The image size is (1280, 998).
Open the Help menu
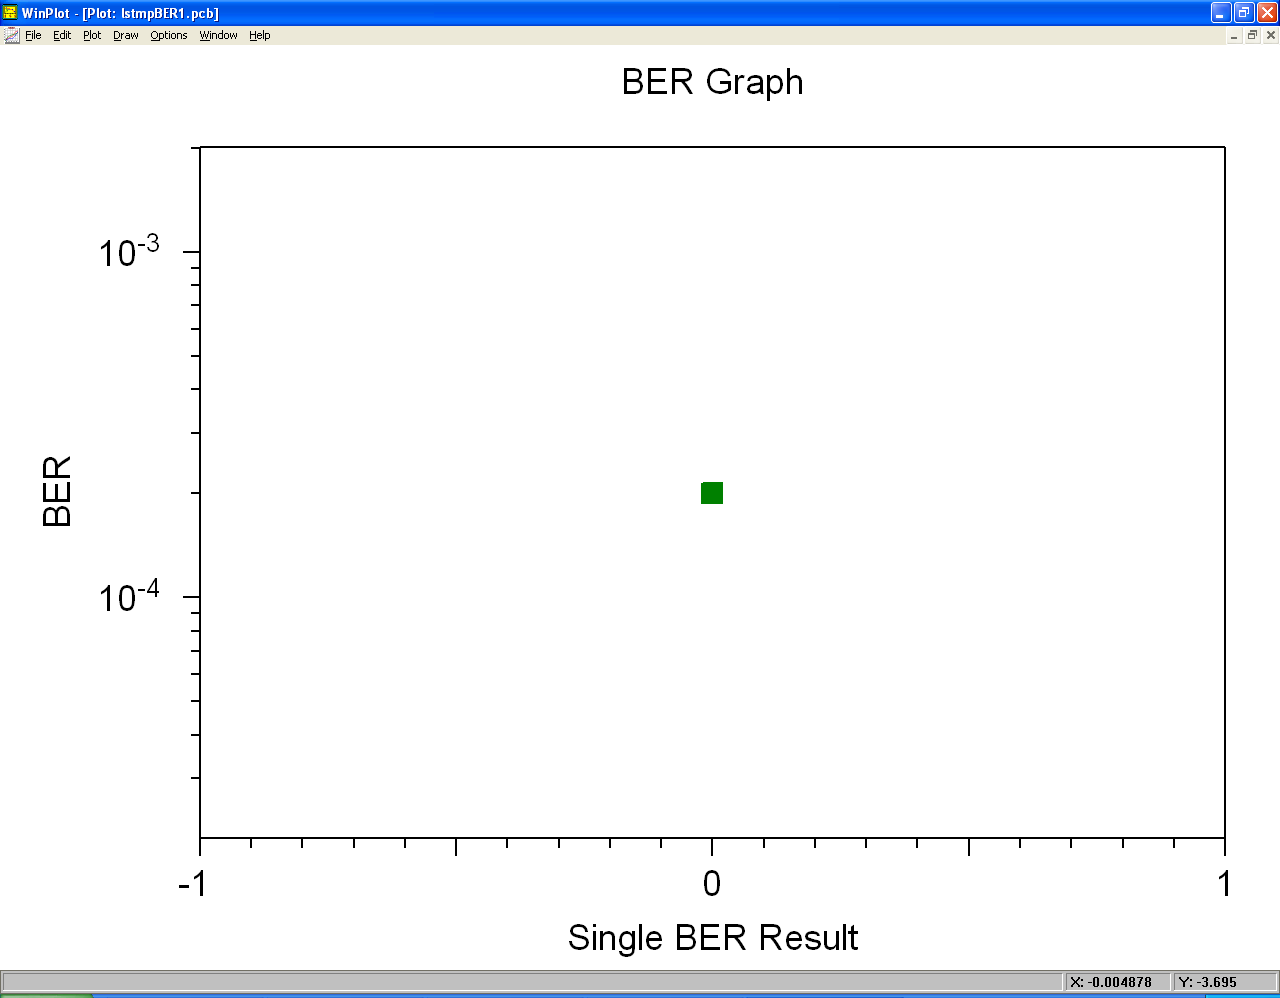pos(260,35)
